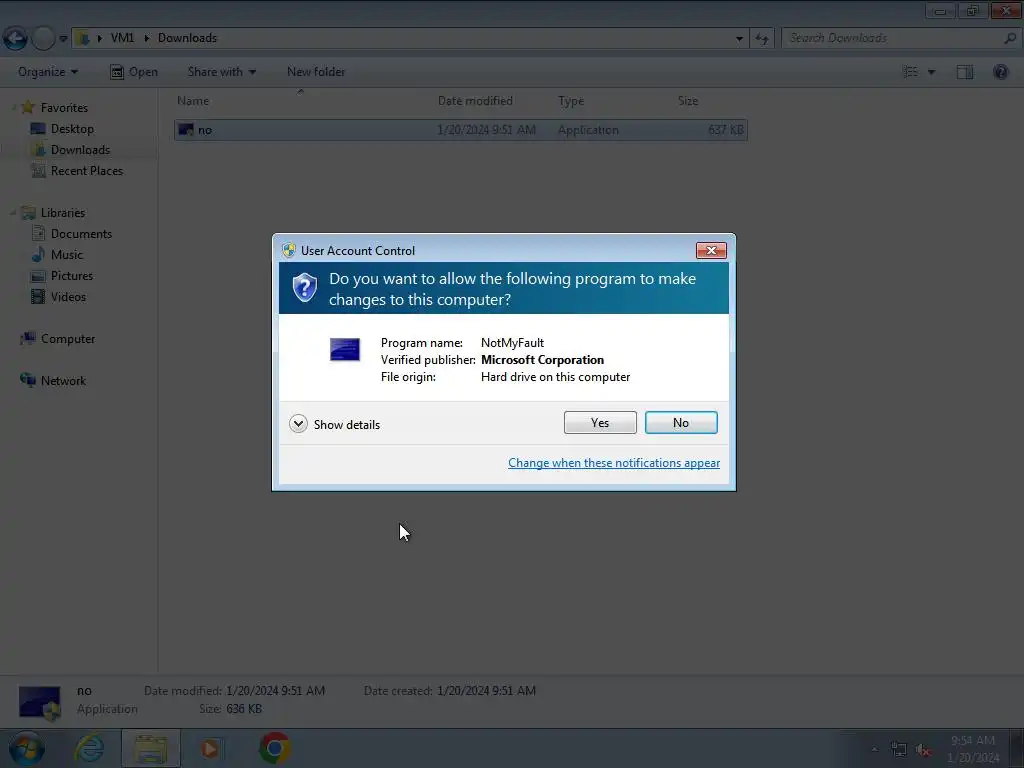
Task: Select Pictures library
Action: 72,276
